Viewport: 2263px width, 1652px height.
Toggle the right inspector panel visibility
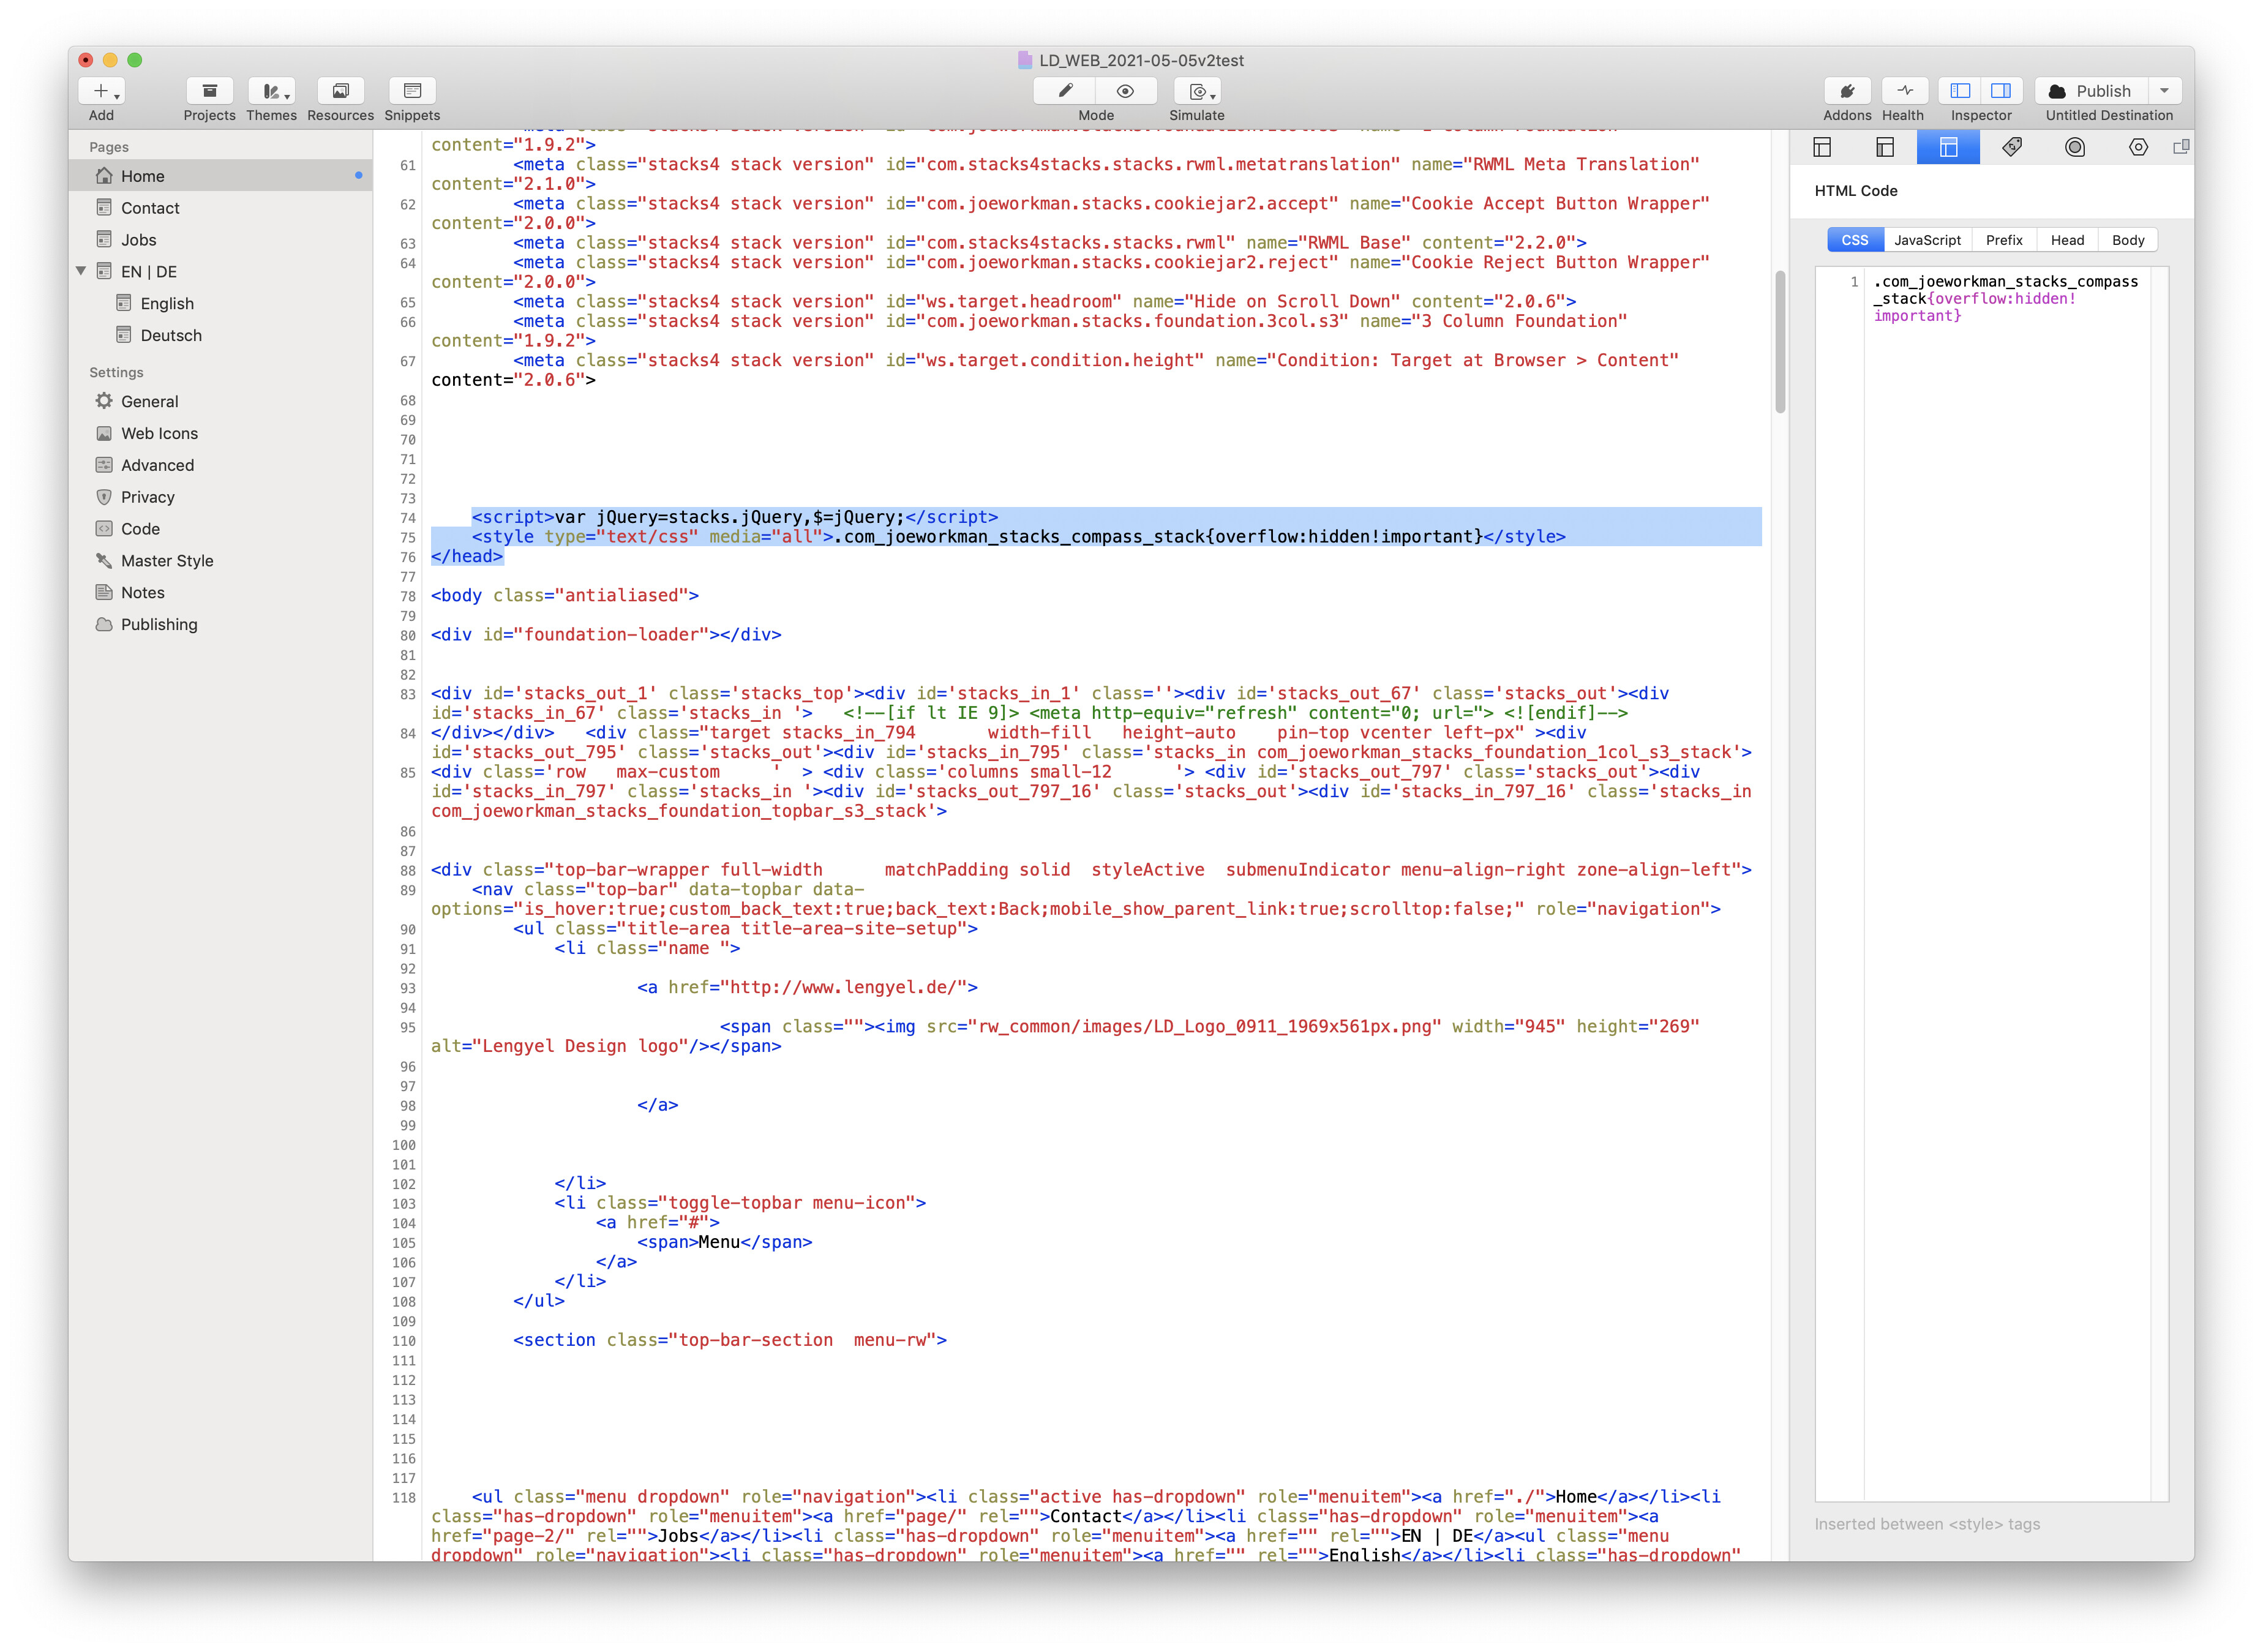pyautogui.click(x=2001, y=91)
